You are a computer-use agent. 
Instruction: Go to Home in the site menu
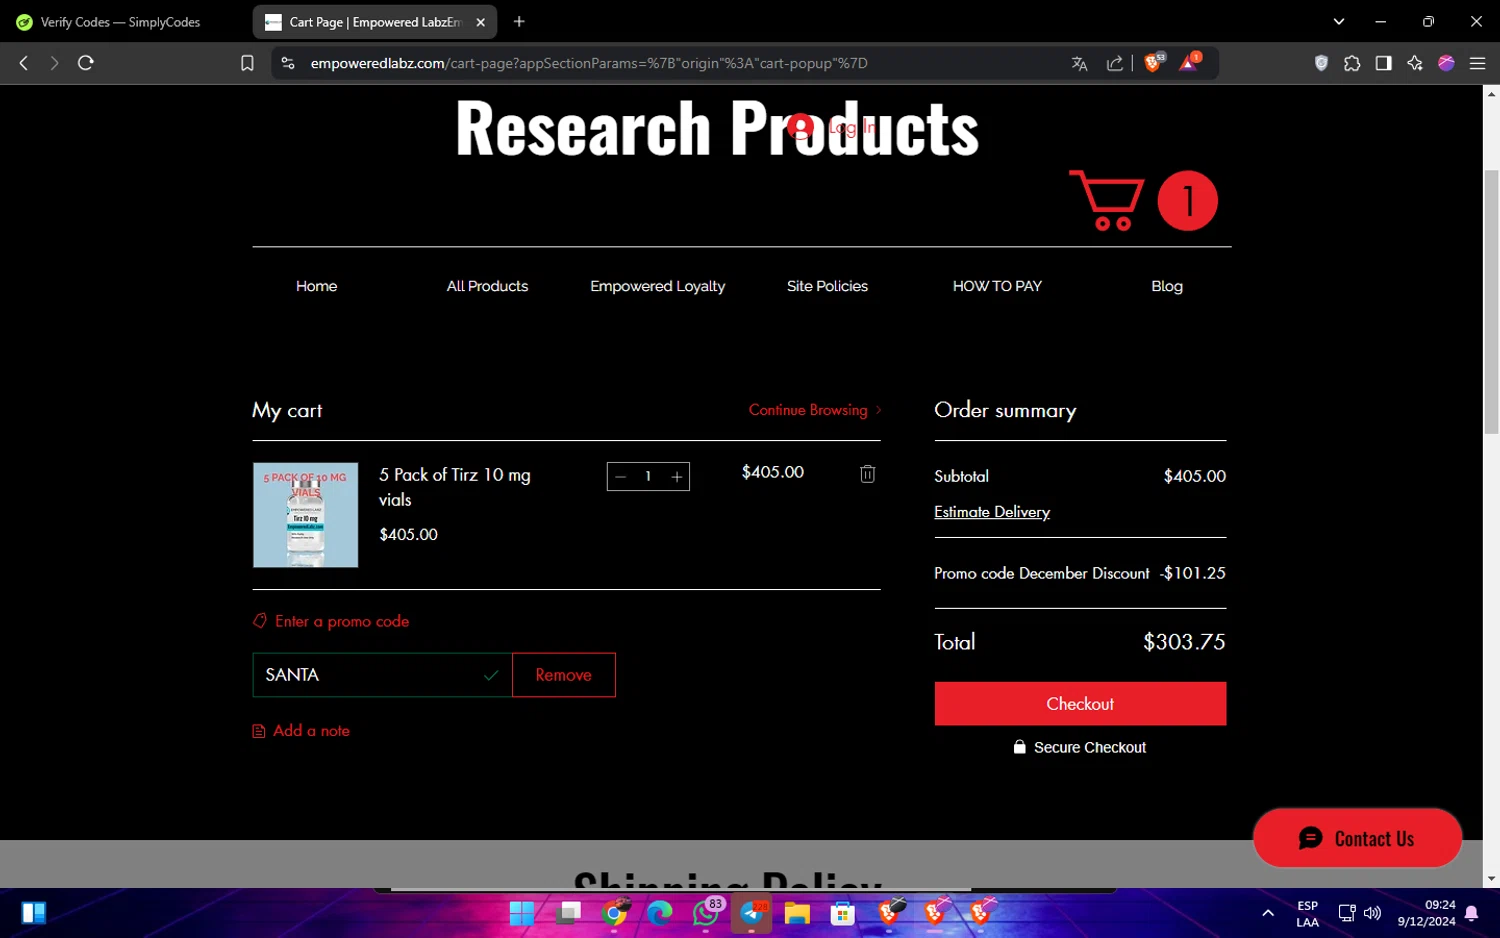tap(316, 286)
